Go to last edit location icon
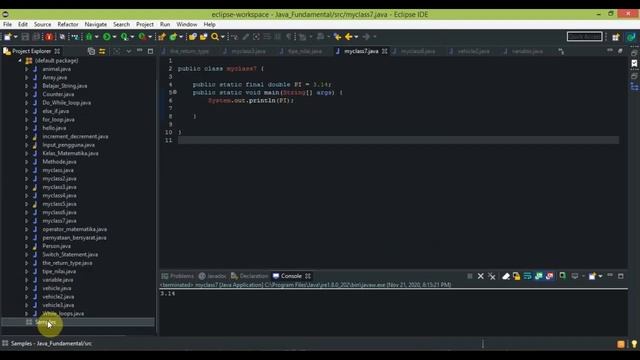640x360 pixels. (x=338, y=37)
